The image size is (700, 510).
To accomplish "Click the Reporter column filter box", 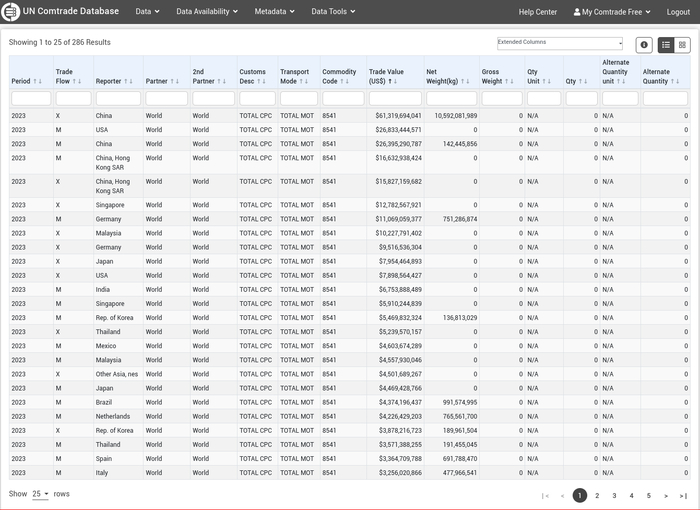I will 118,98.
